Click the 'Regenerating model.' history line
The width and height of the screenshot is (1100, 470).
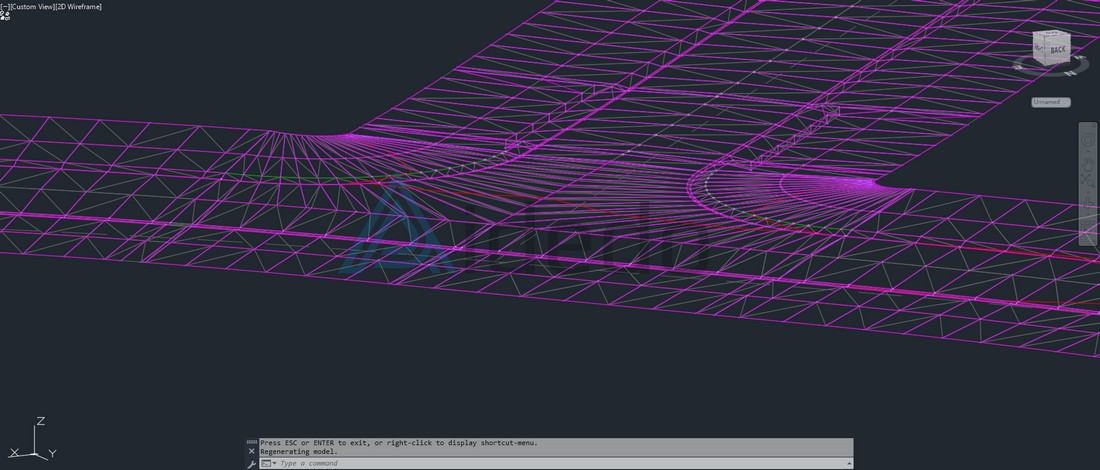click(x=299, y=452)
